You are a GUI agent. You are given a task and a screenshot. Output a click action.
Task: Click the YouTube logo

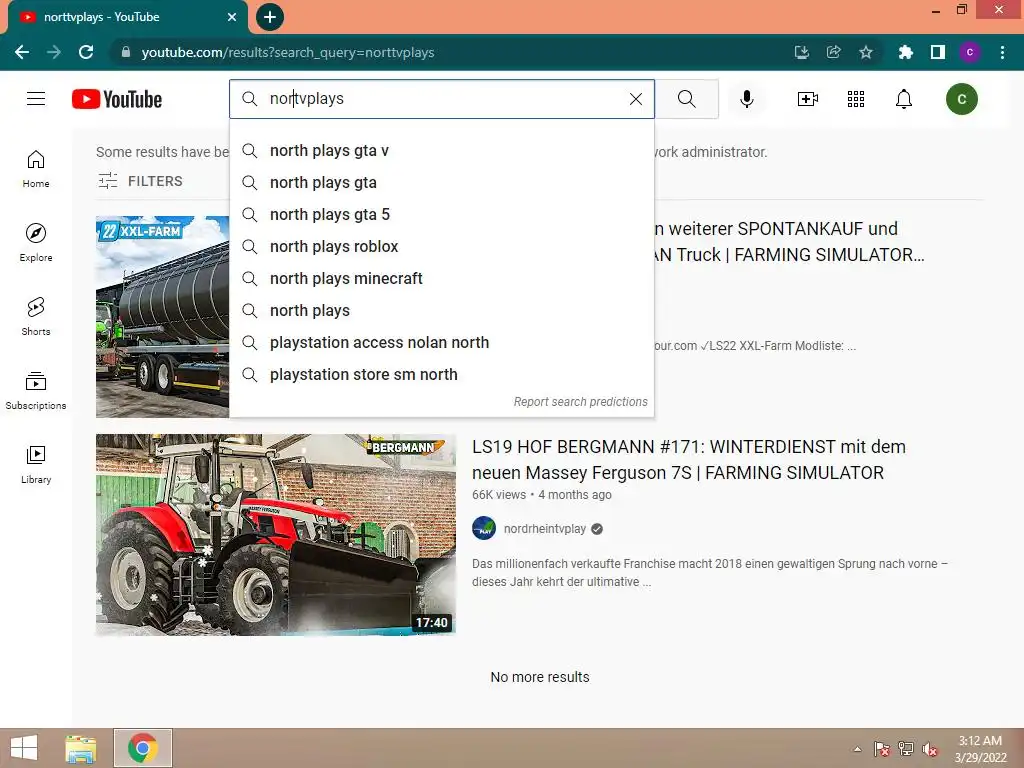tap(117, 99)
